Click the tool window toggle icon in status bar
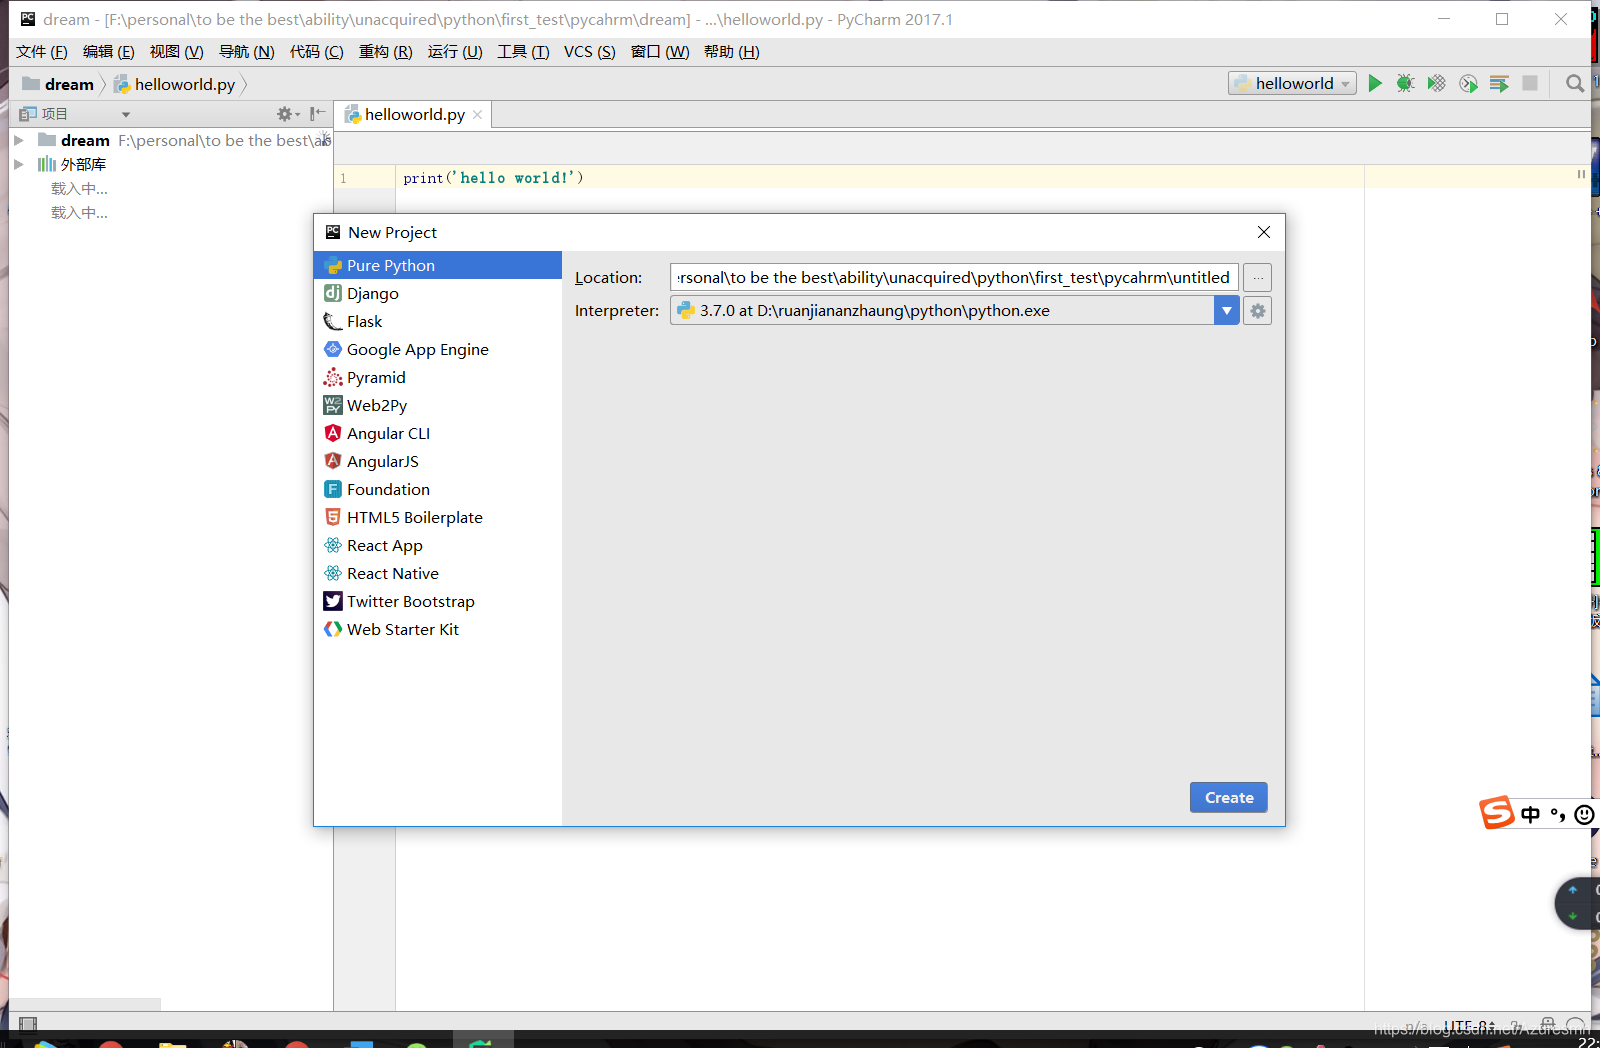The height and width of the screenshot is (1048, 1600). 28,1023
